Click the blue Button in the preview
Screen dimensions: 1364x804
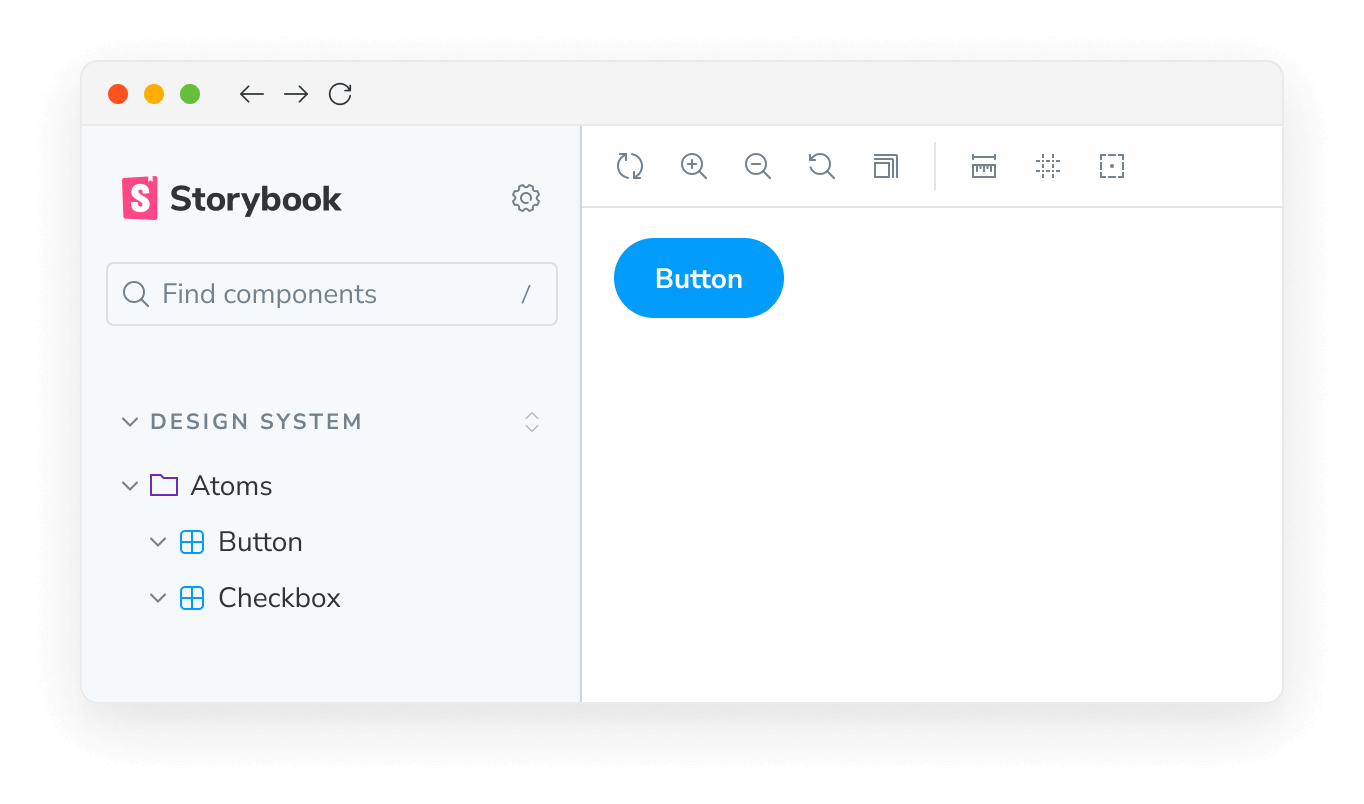click(x=698, y=278)
